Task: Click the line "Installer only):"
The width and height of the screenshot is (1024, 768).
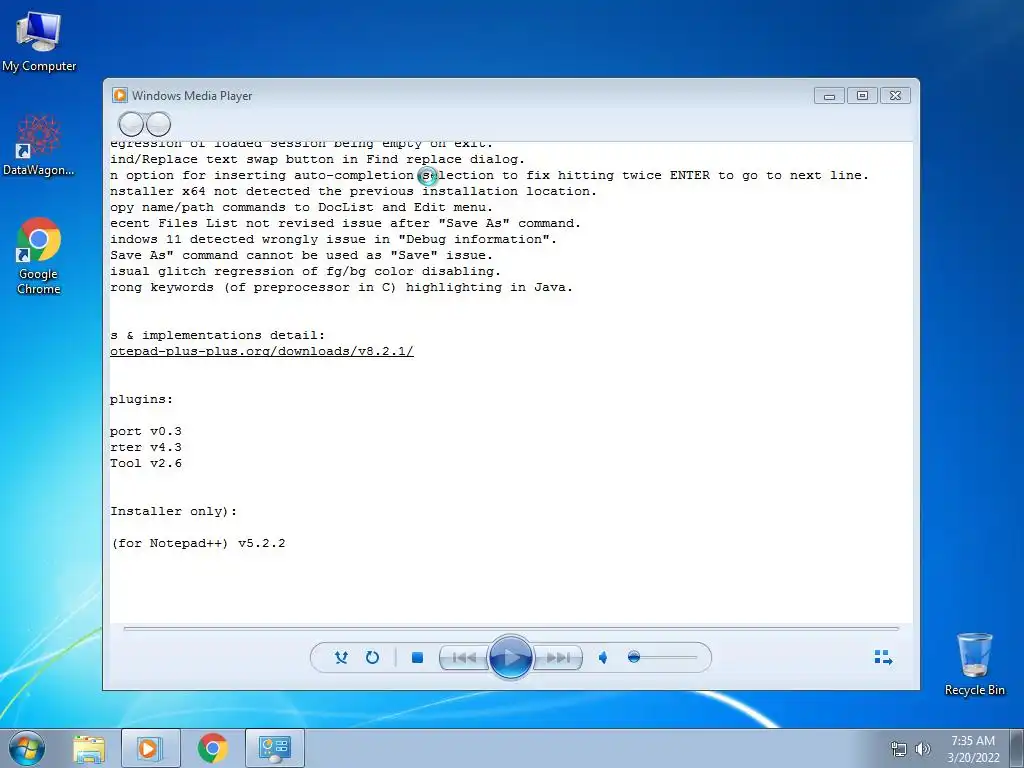Action: [174, 511]
